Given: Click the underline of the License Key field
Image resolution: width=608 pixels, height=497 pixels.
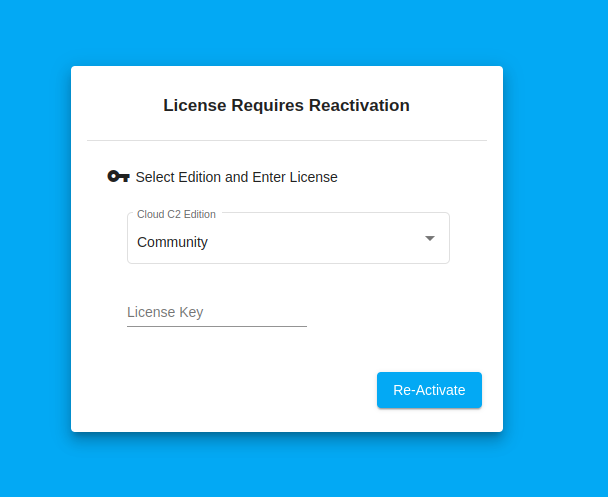Looking at the screenshot, I should click(x=216, y=326).
